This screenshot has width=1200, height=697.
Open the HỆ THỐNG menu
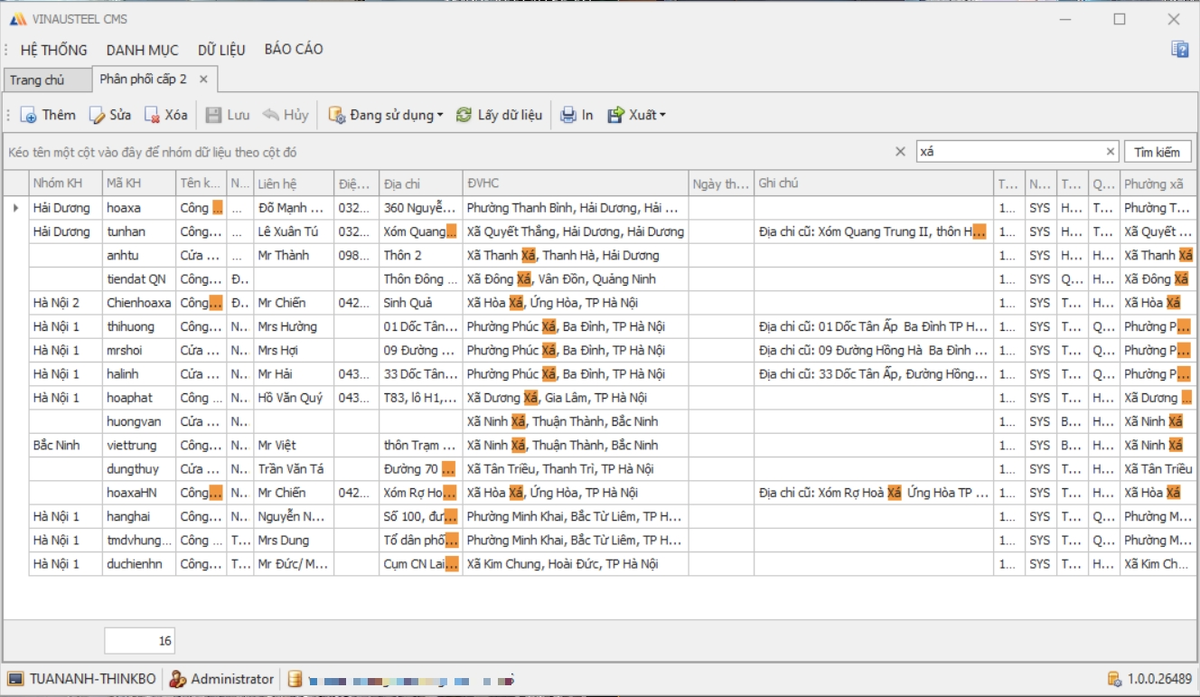(54, 50)
